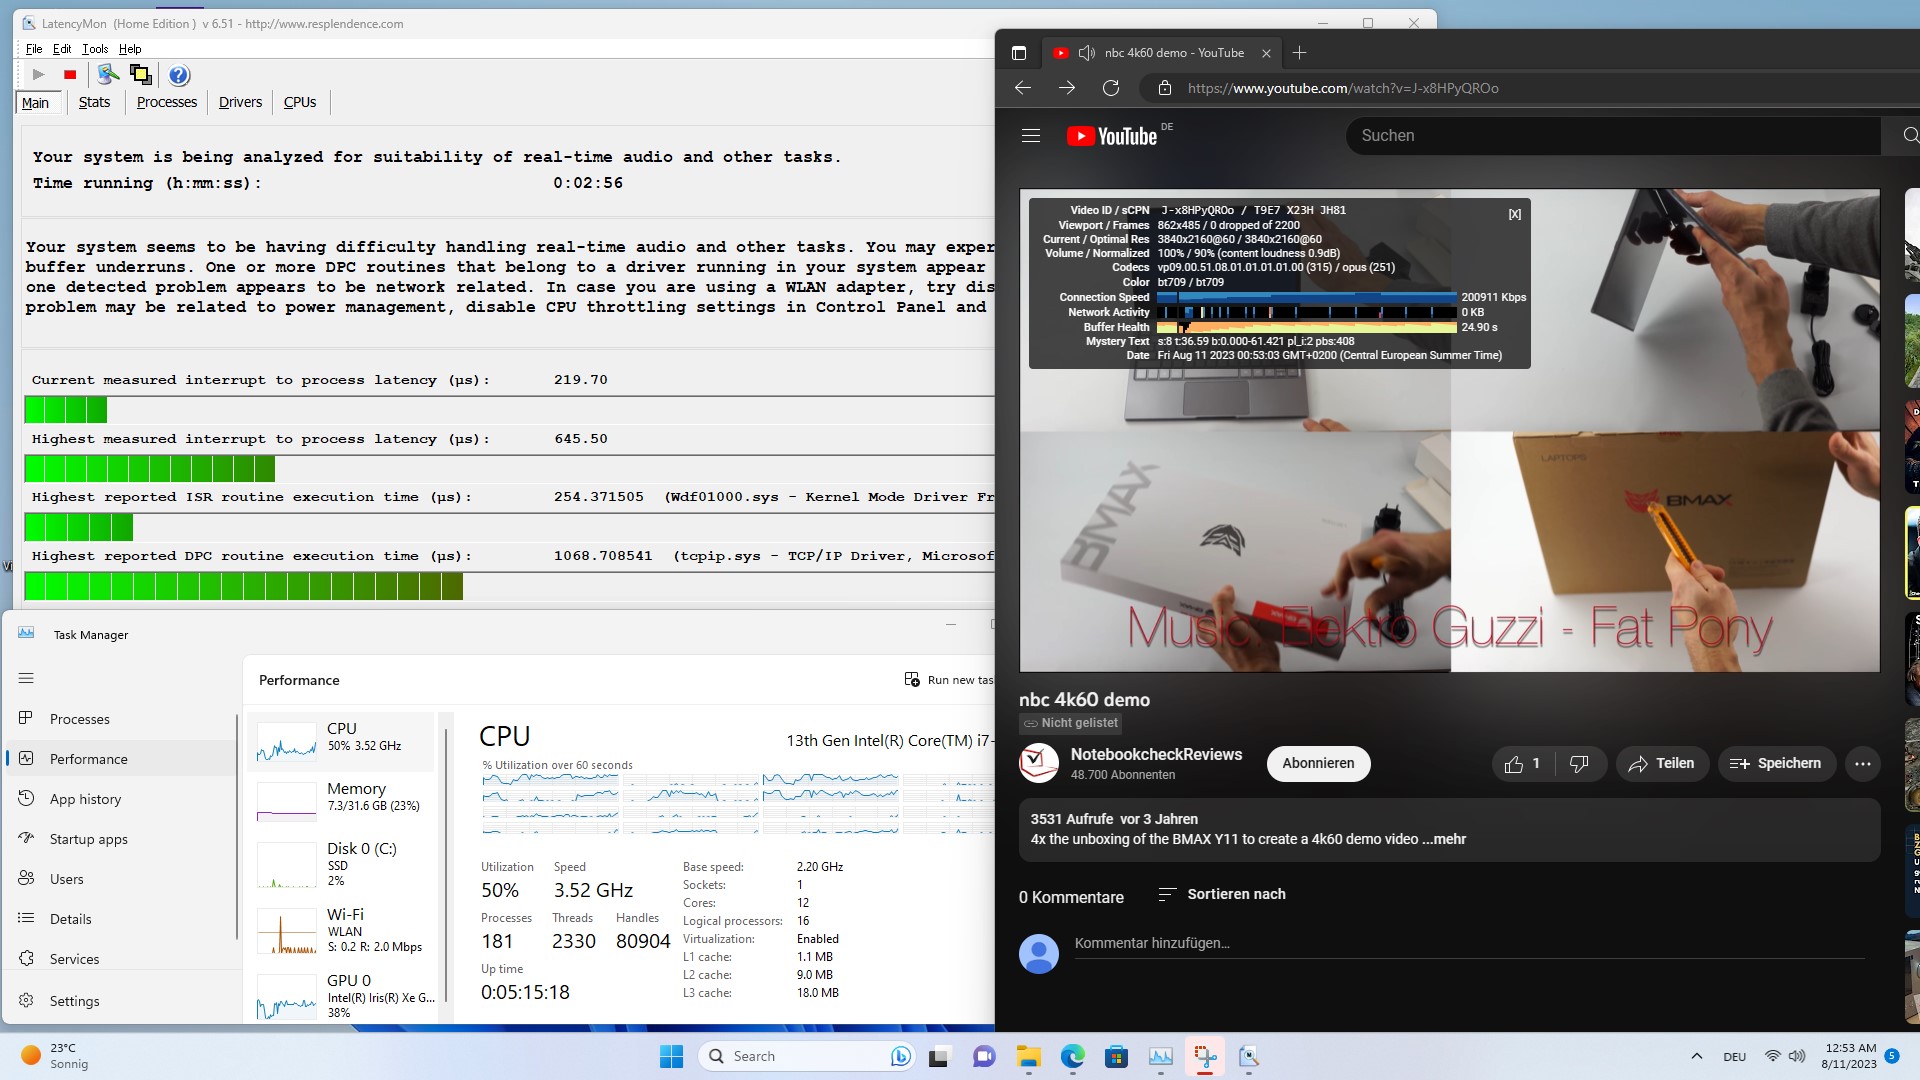Open Users page in Task Manager
Viewport: 1920px width, 1080px height.
pyautogui.click(x=122, y=880)
